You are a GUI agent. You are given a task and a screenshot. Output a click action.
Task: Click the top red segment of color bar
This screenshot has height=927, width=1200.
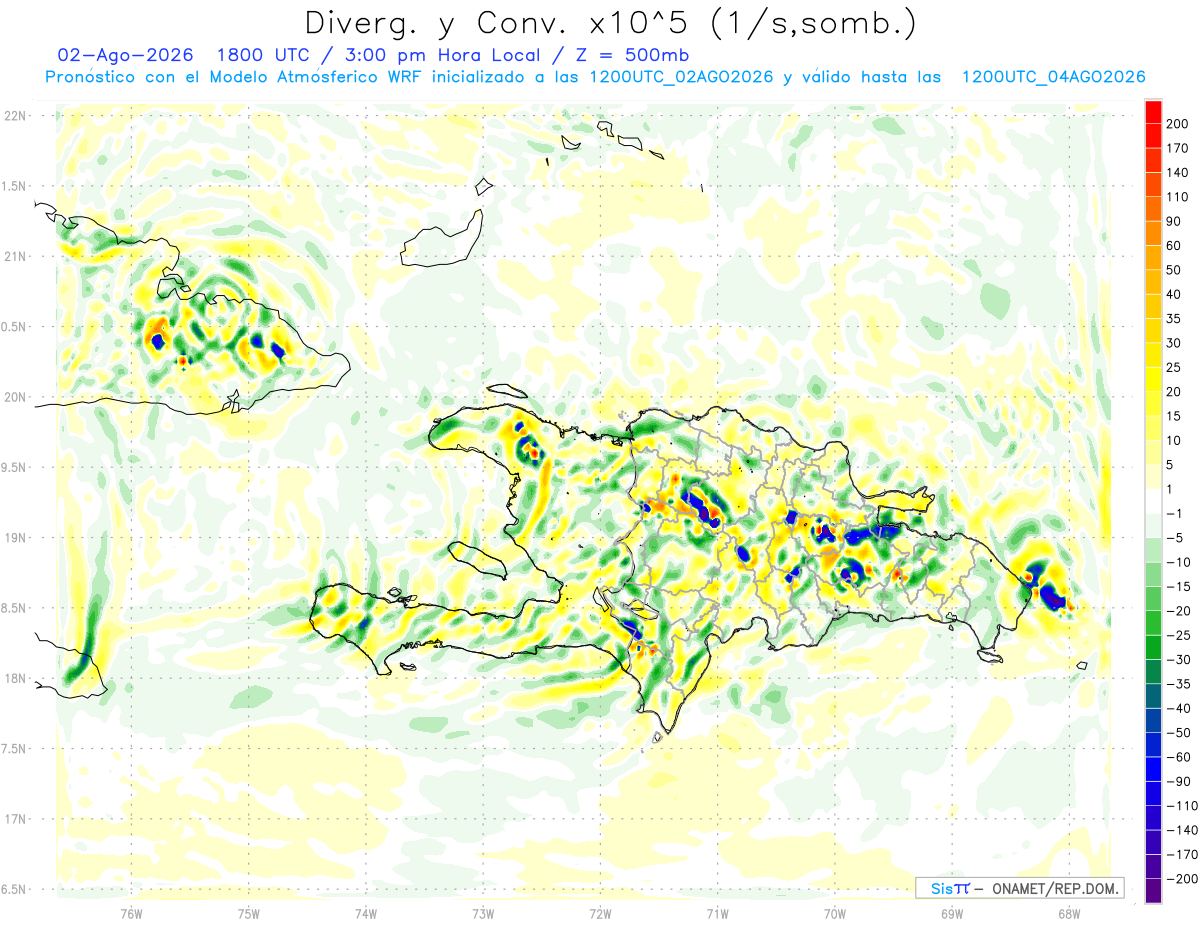click(x=1153, y=111)
